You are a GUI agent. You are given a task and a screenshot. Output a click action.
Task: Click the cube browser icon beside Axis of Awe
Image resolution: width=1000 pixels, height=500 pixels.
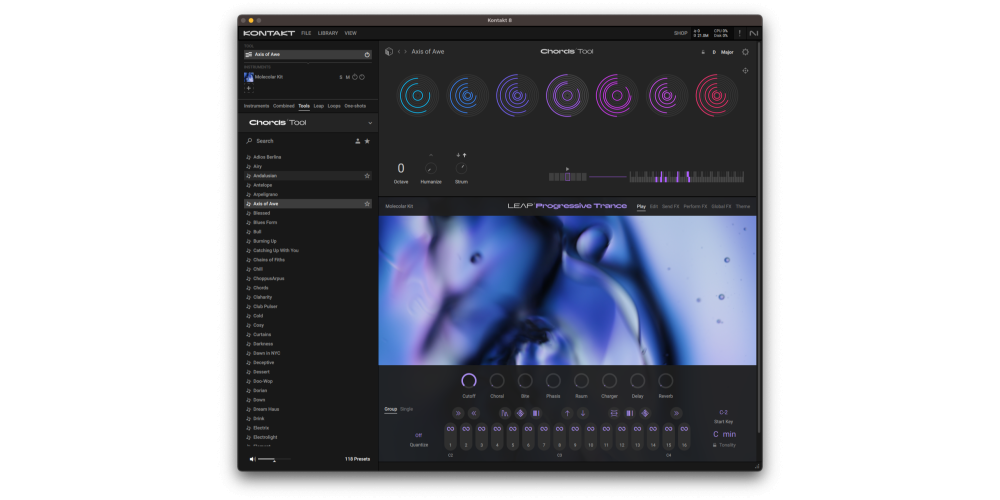pyautogui.click(x=389, y=52)
